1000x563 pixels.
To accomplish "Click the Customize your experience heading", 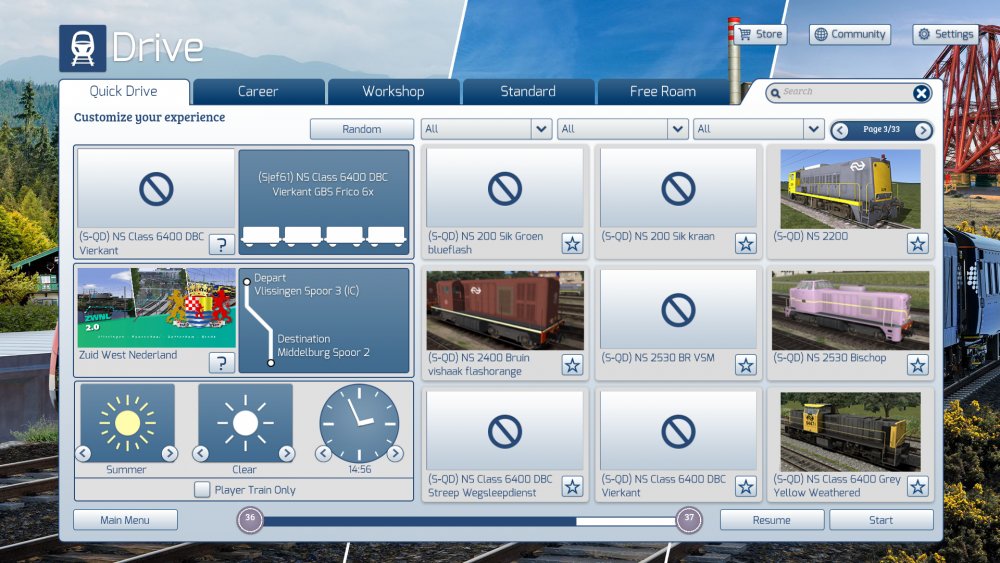I will tap(149, 117).
